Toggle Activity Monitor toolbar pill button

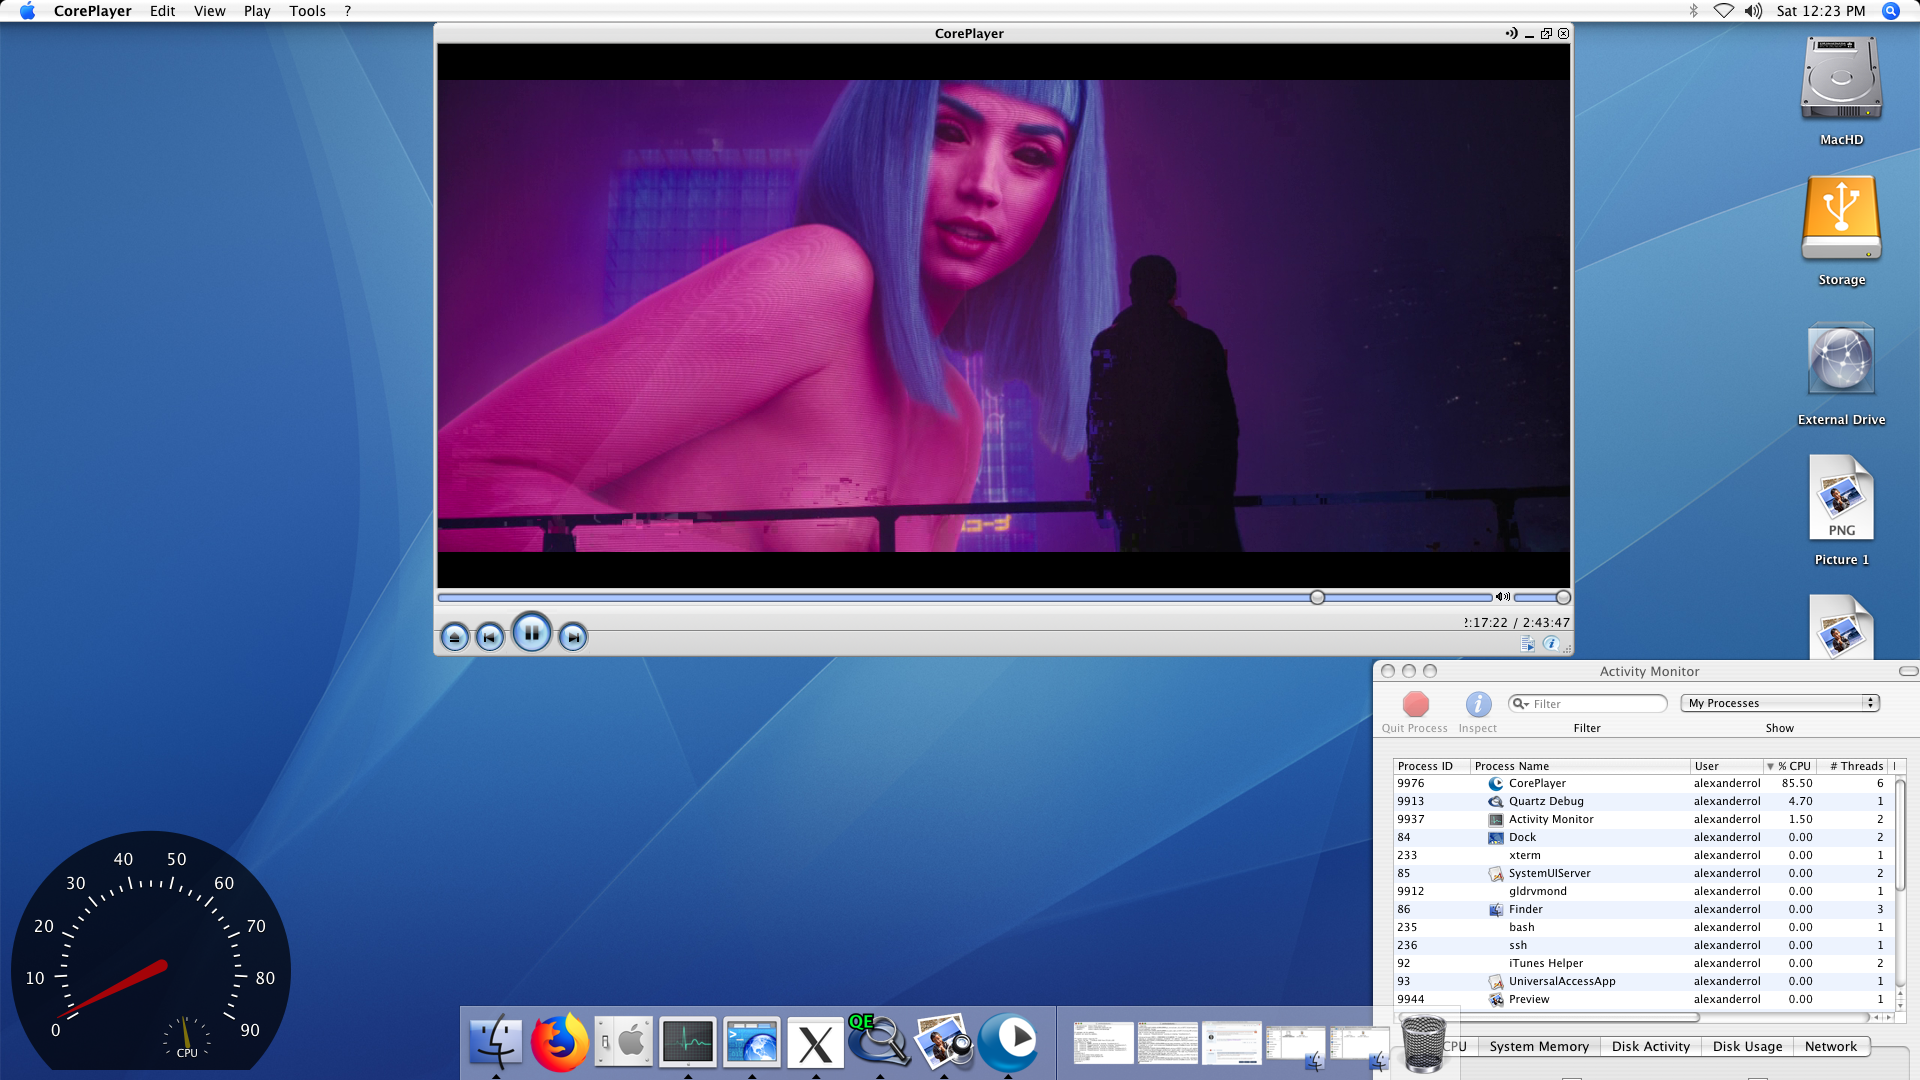pyautogui.click(x=1908, y=671)
